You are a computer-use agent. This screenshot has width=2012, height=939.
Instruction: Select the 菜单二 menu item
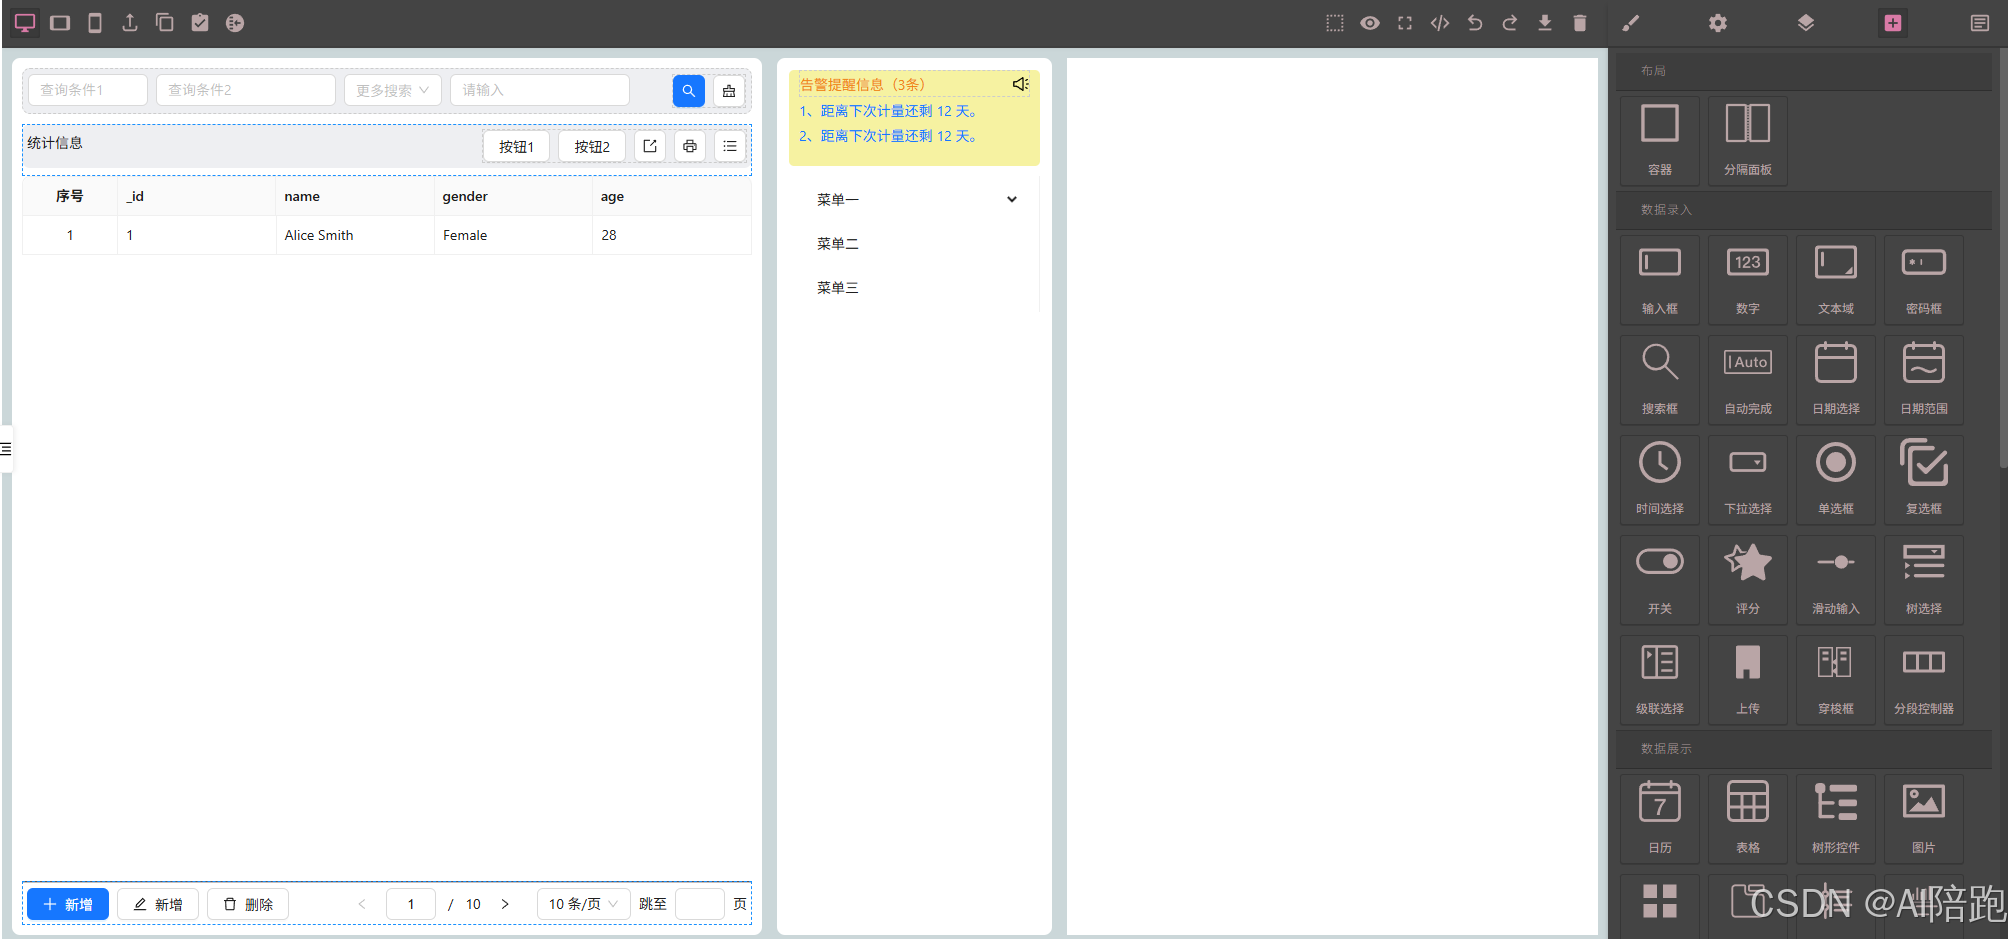(838, 243)
